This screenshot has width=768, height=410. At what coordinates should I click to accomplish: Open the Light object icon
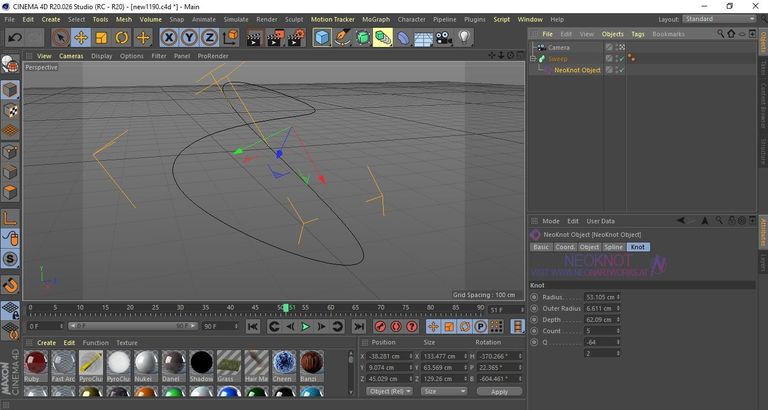pyautogui.click(x=464, y=38)
